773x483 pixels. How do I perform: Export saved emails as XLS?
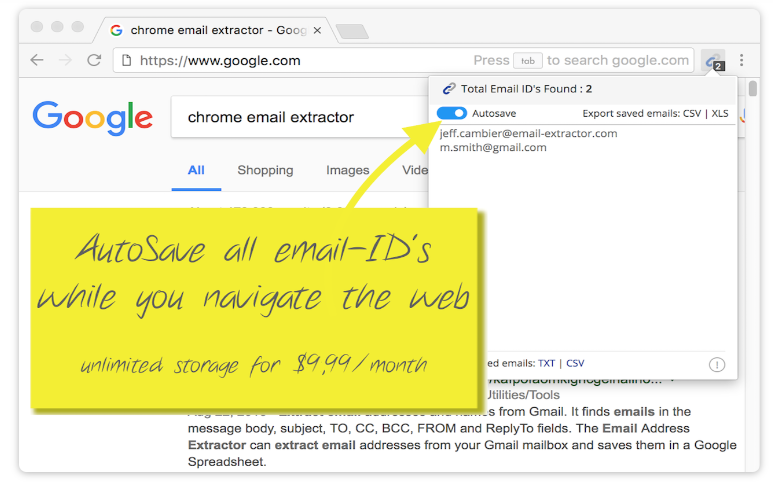[720, 113]
